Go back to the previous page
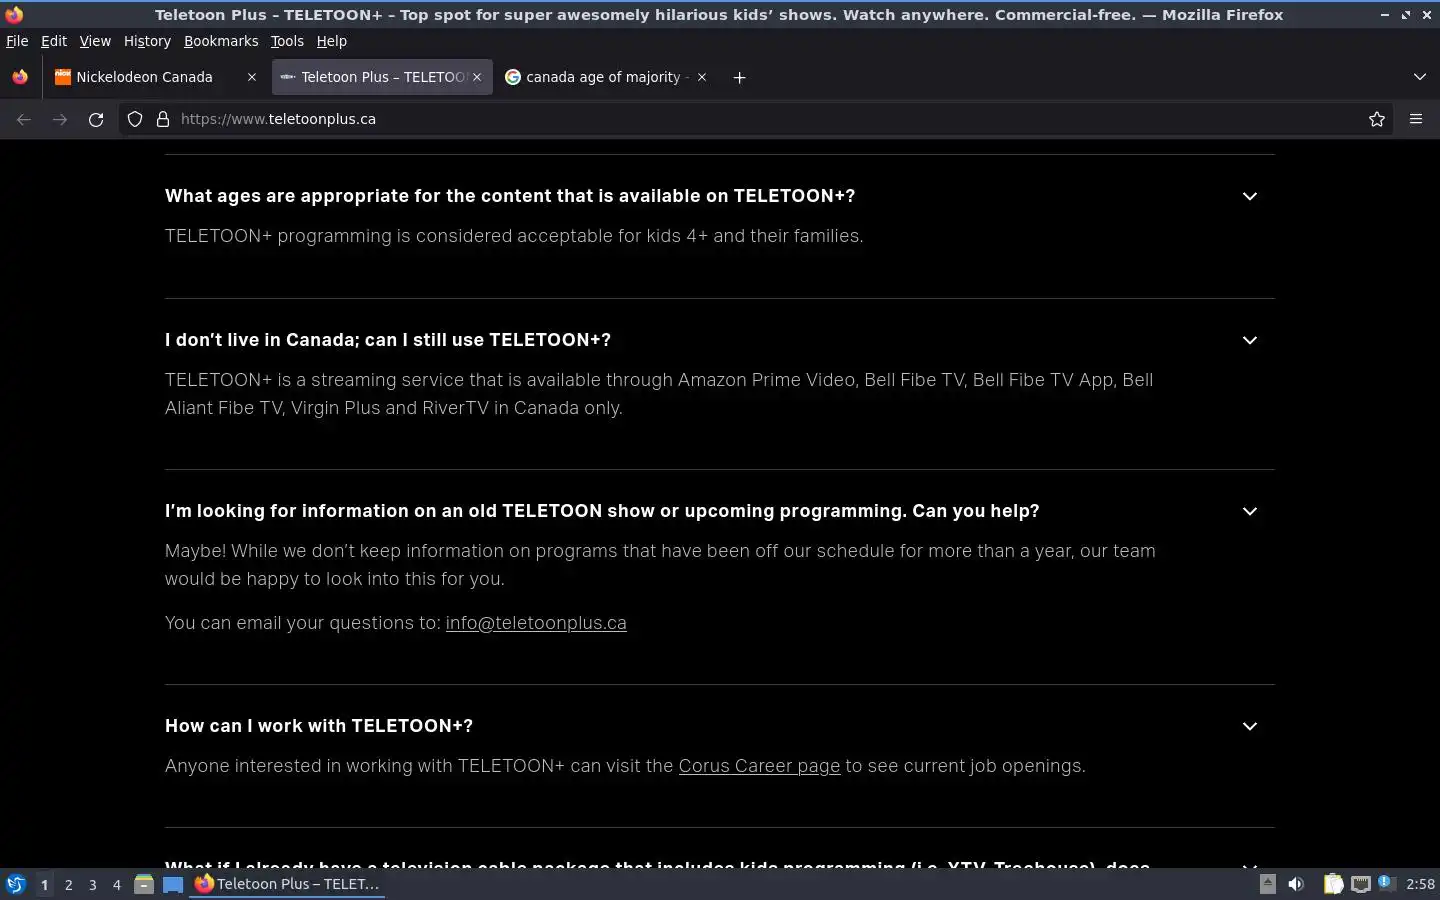Image resolution: width=1440 pixels, height=900 pixels. [24, 119]
